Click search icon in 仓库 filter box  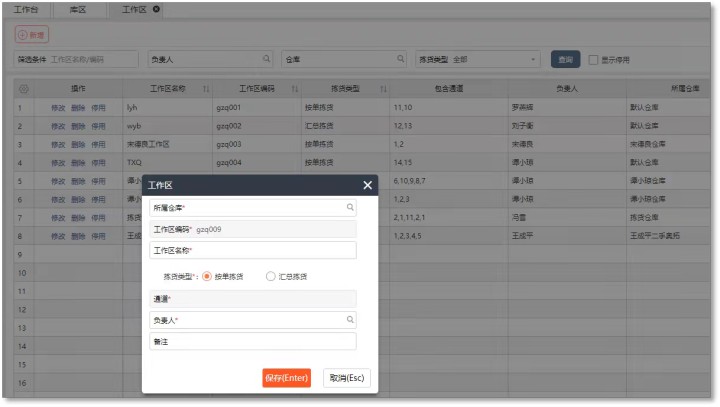point(401,59)
